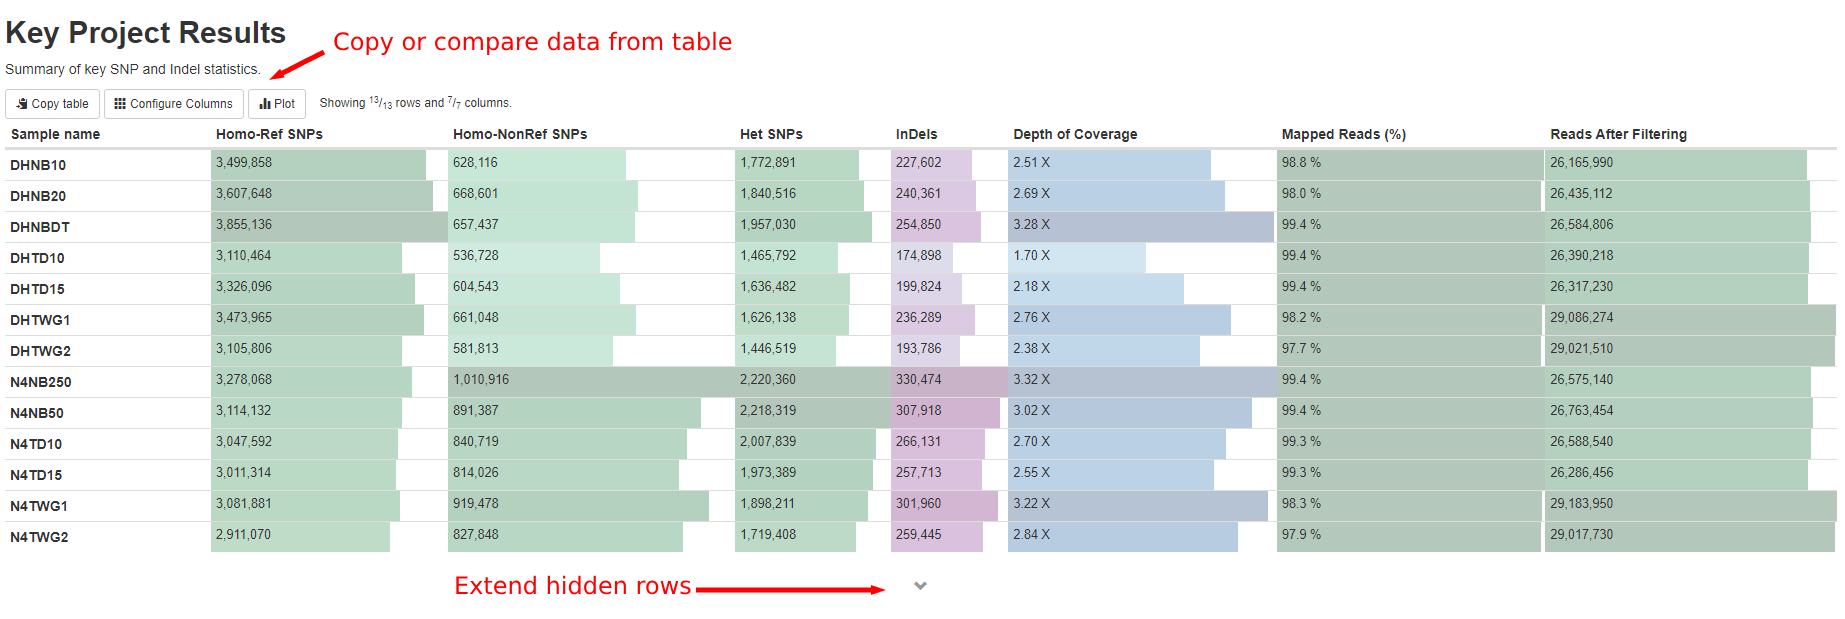Select sample name N4NB250
Image resolution: width=1845 pixels, height=619 pixels.
pos(41,383)
